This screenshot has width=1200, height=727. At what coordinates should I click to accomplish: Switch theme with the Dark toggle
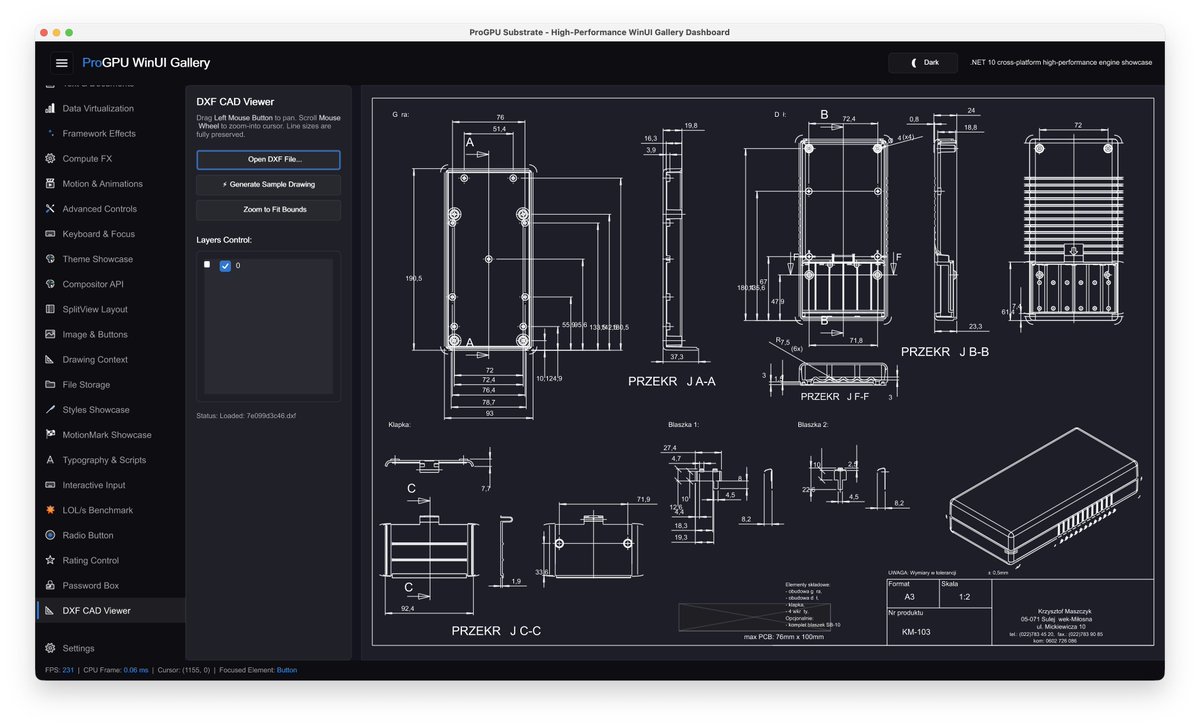(x=923, y=63)
